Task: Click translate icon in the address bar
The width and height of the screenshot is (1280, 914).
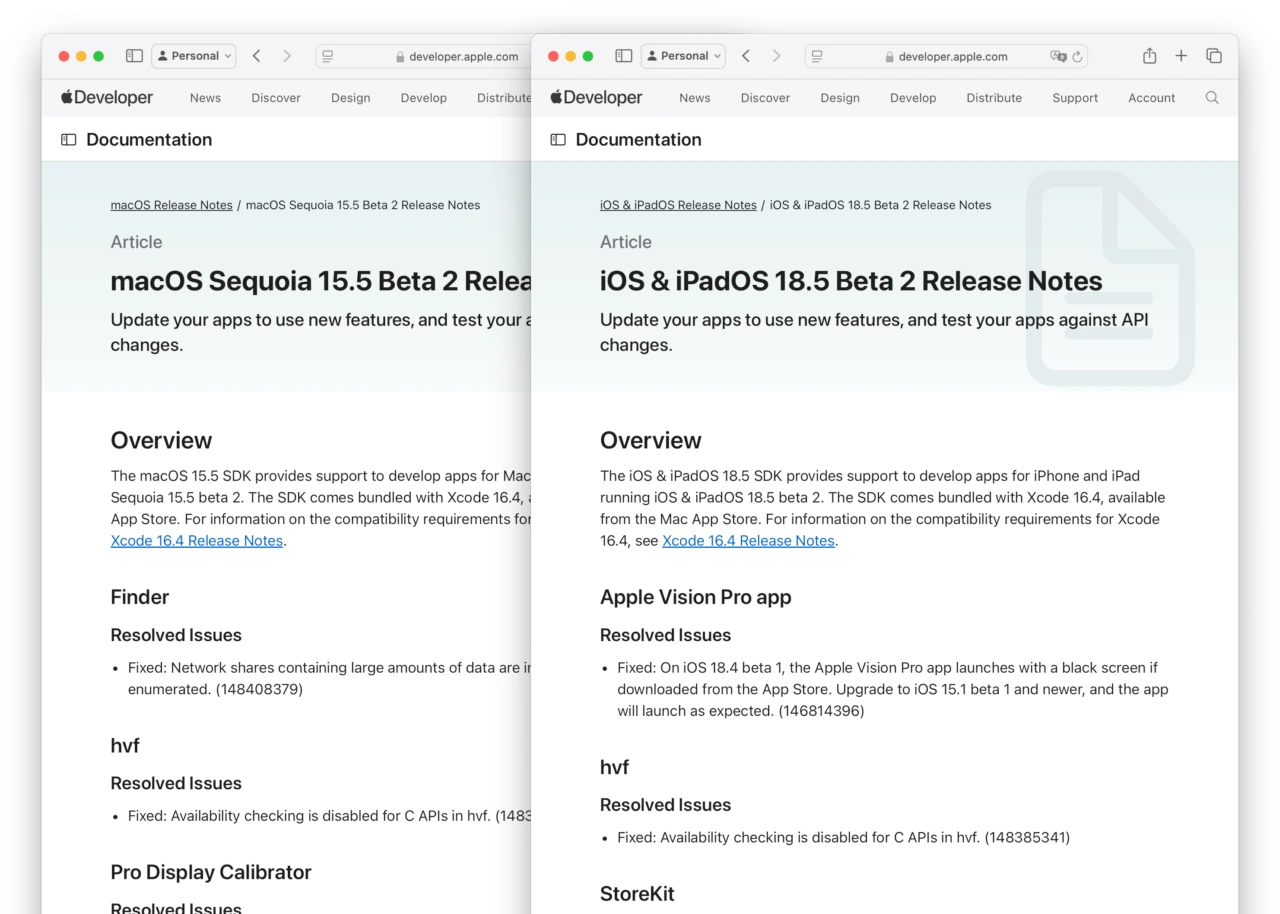Action: (x=1058, y=57)
